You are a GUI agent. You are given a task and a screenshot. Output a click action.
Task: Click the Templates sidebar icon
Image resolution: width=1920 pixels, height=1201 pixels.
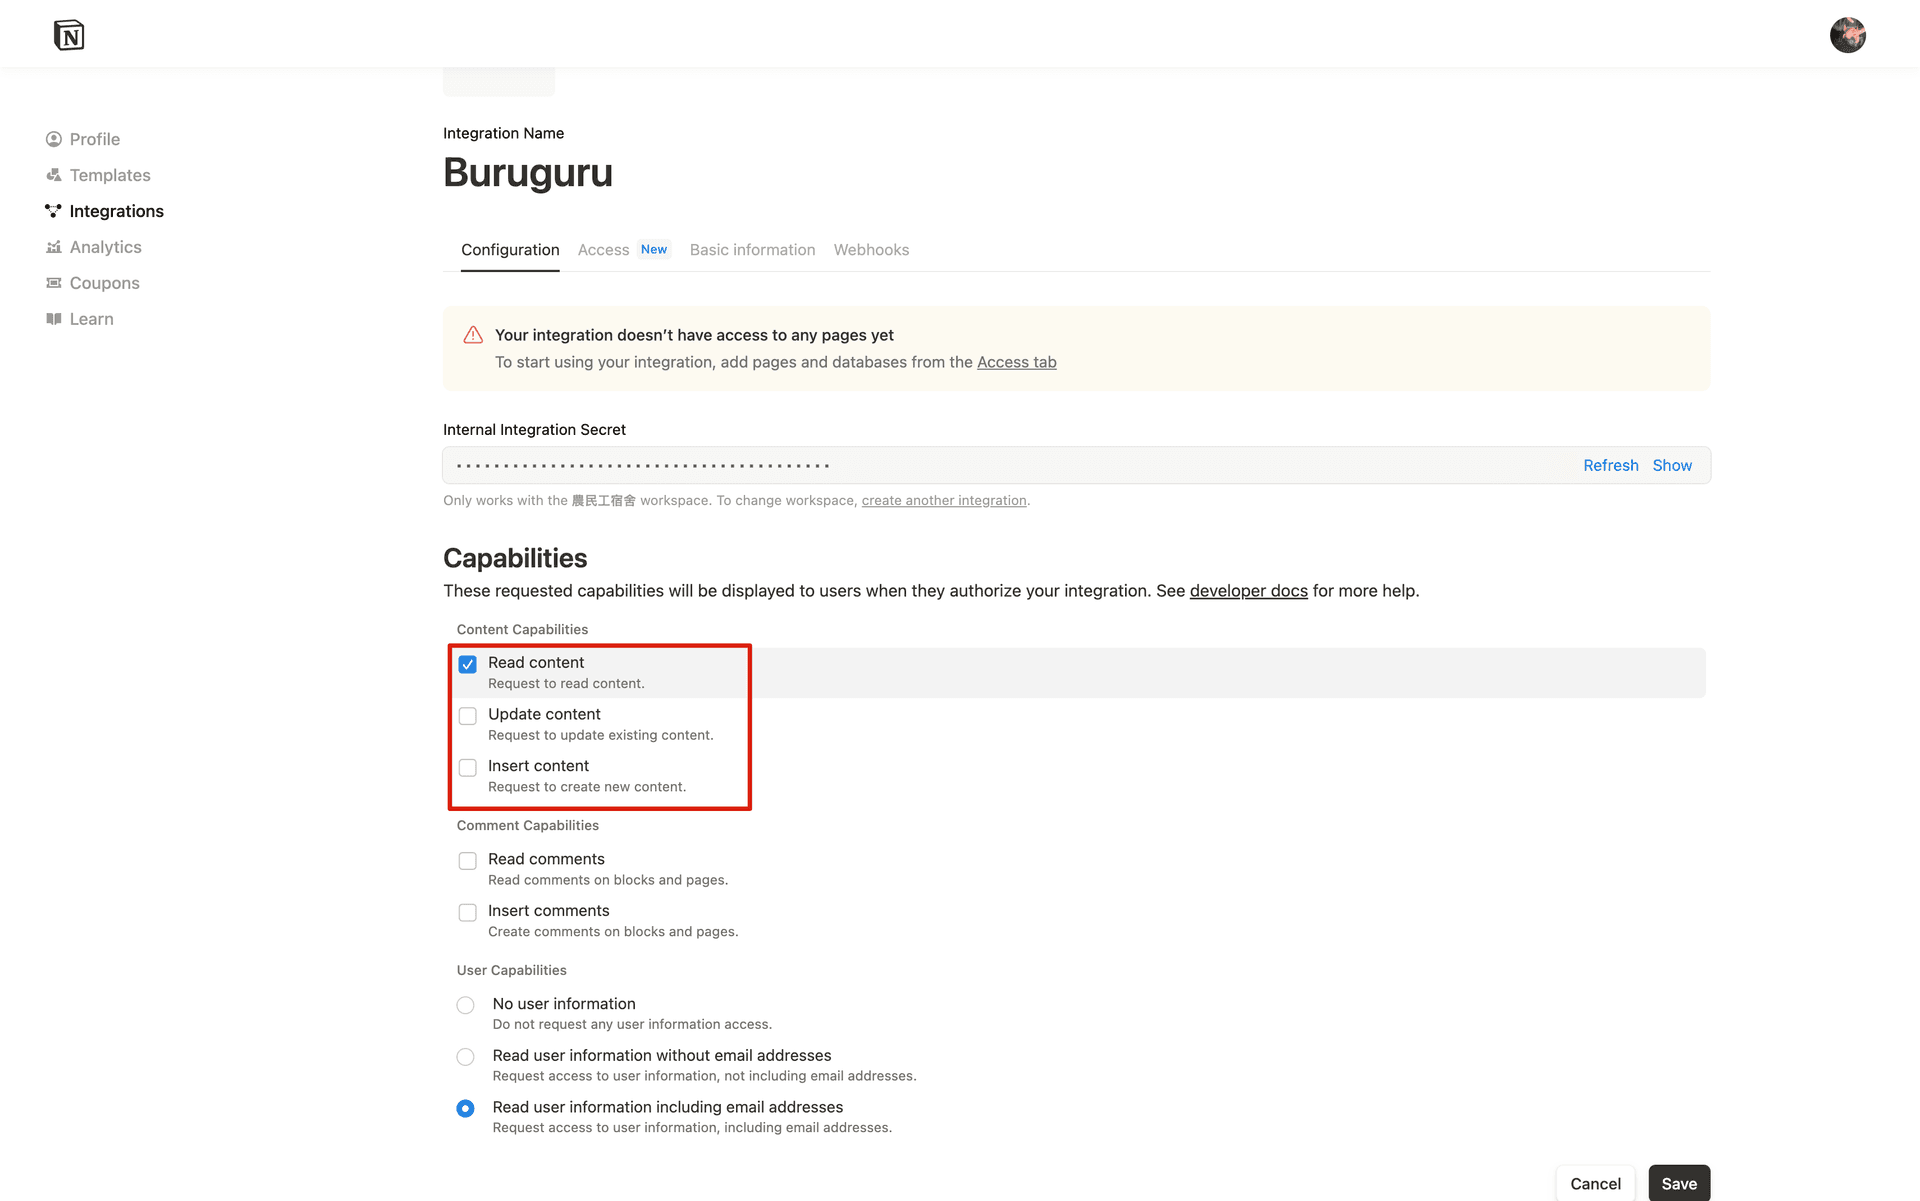tap(54, 175)
